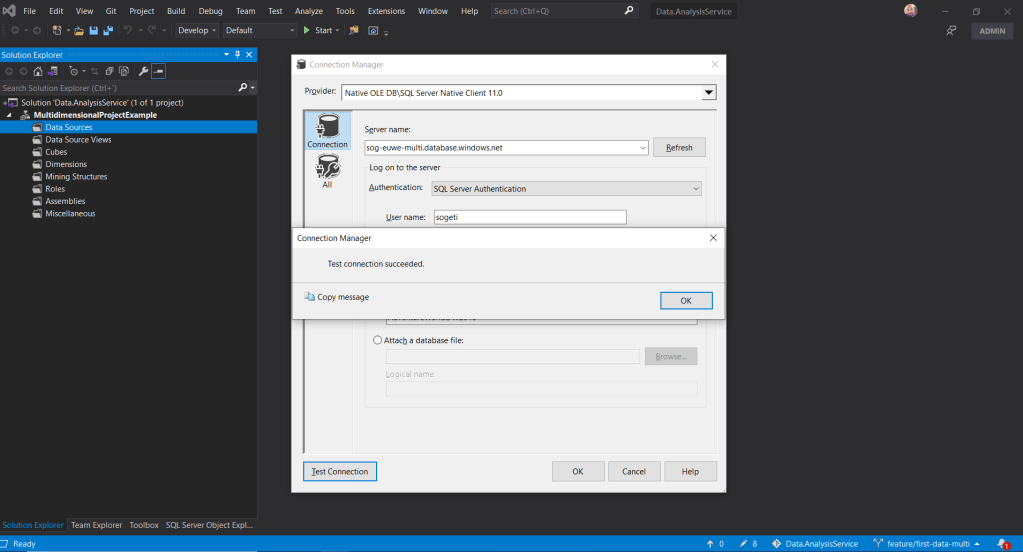Screen dimensions: 1023x552
Task: Open Properties wrench icon in Solution Explorer
Action: pyautogui.click(x=143, y=71)
